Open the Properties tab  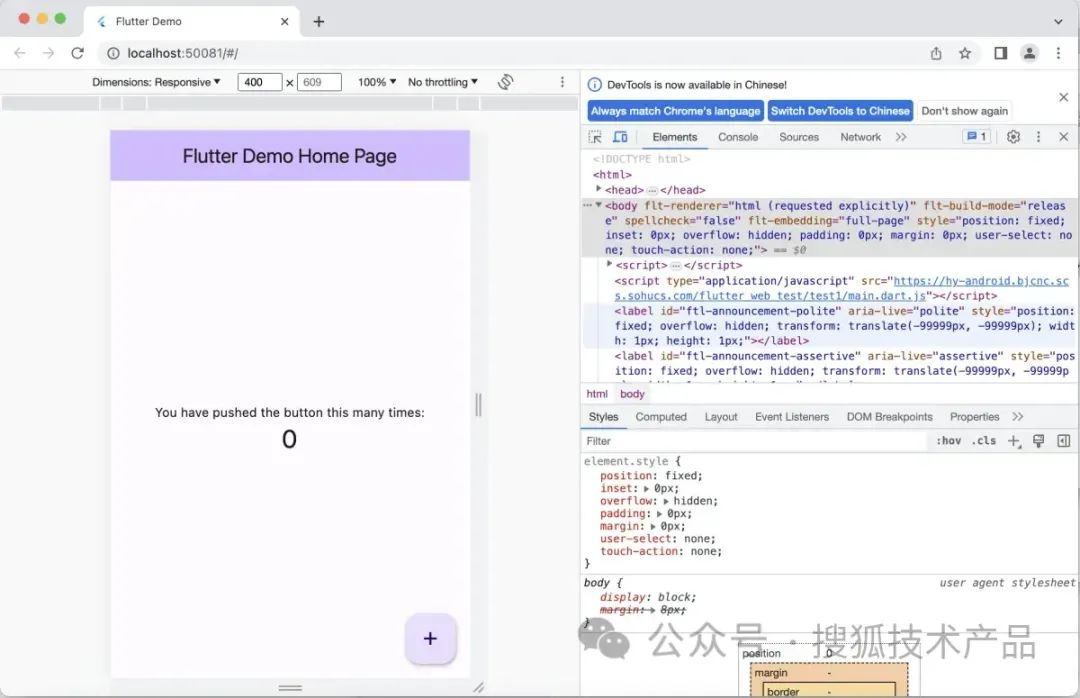974,417
